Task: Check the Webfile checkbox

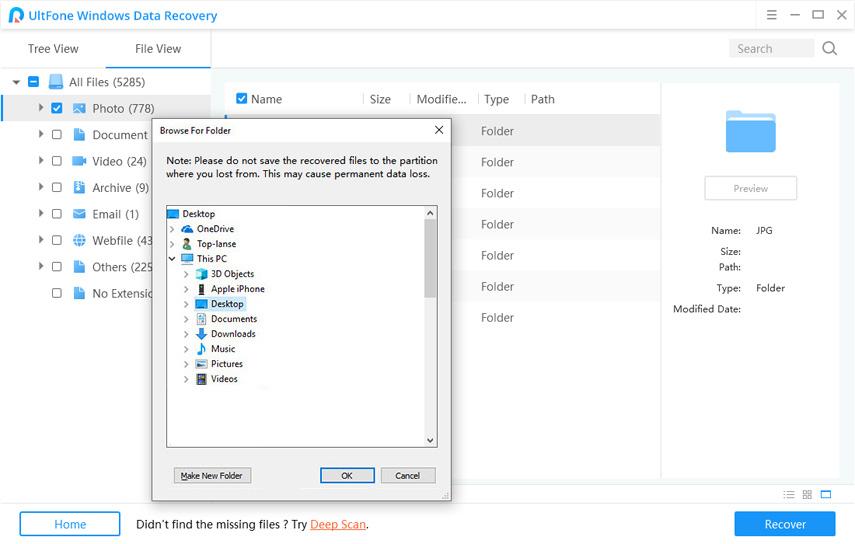Action: pyautogui.click(x=56, y=240)
